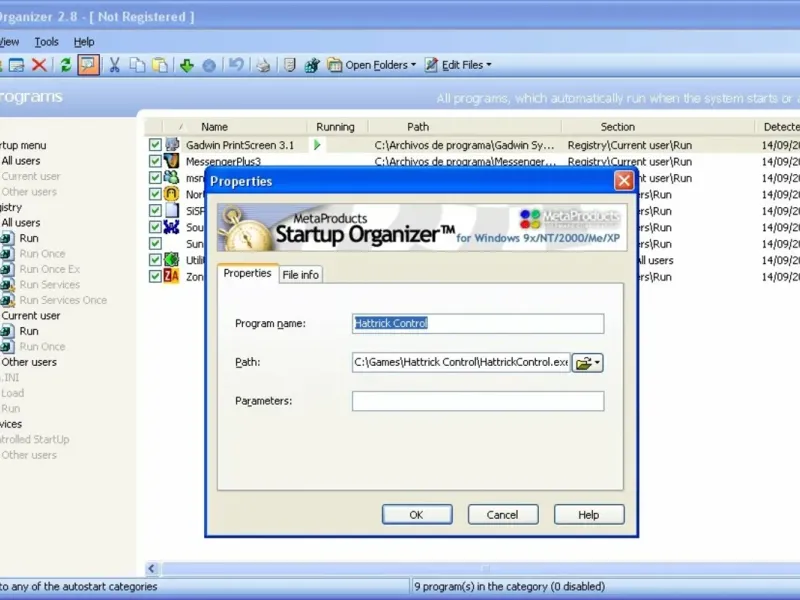Click the green Utili row icon
800x600 pixels.
click(171, 260)
